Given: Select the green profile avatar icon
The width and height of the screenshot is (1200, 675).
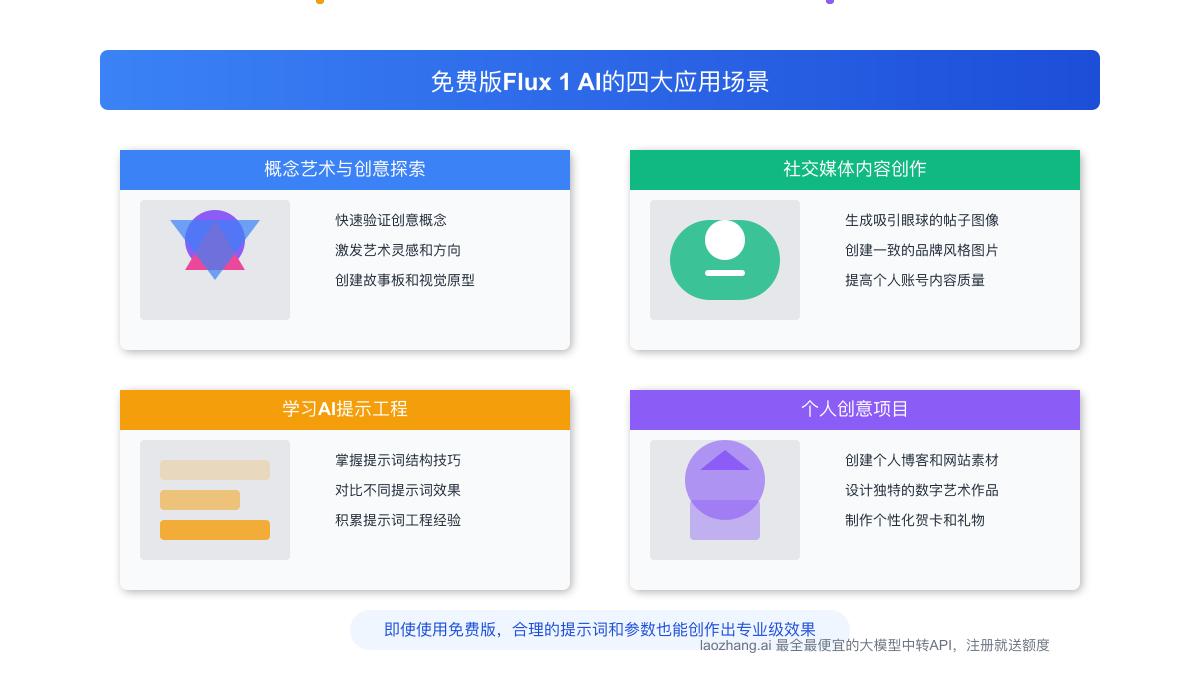Looking at the screenshot, I should pos(724,260).
